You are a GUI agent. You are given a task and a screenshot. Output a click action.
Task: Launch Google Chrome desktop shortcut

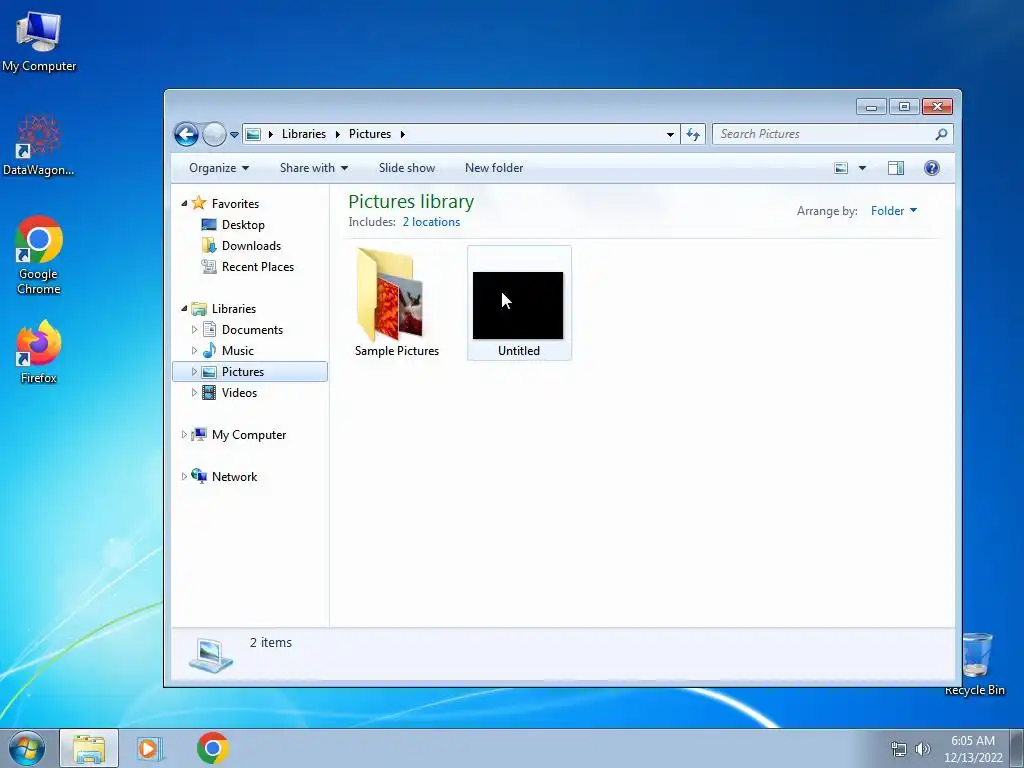(39, 255)
